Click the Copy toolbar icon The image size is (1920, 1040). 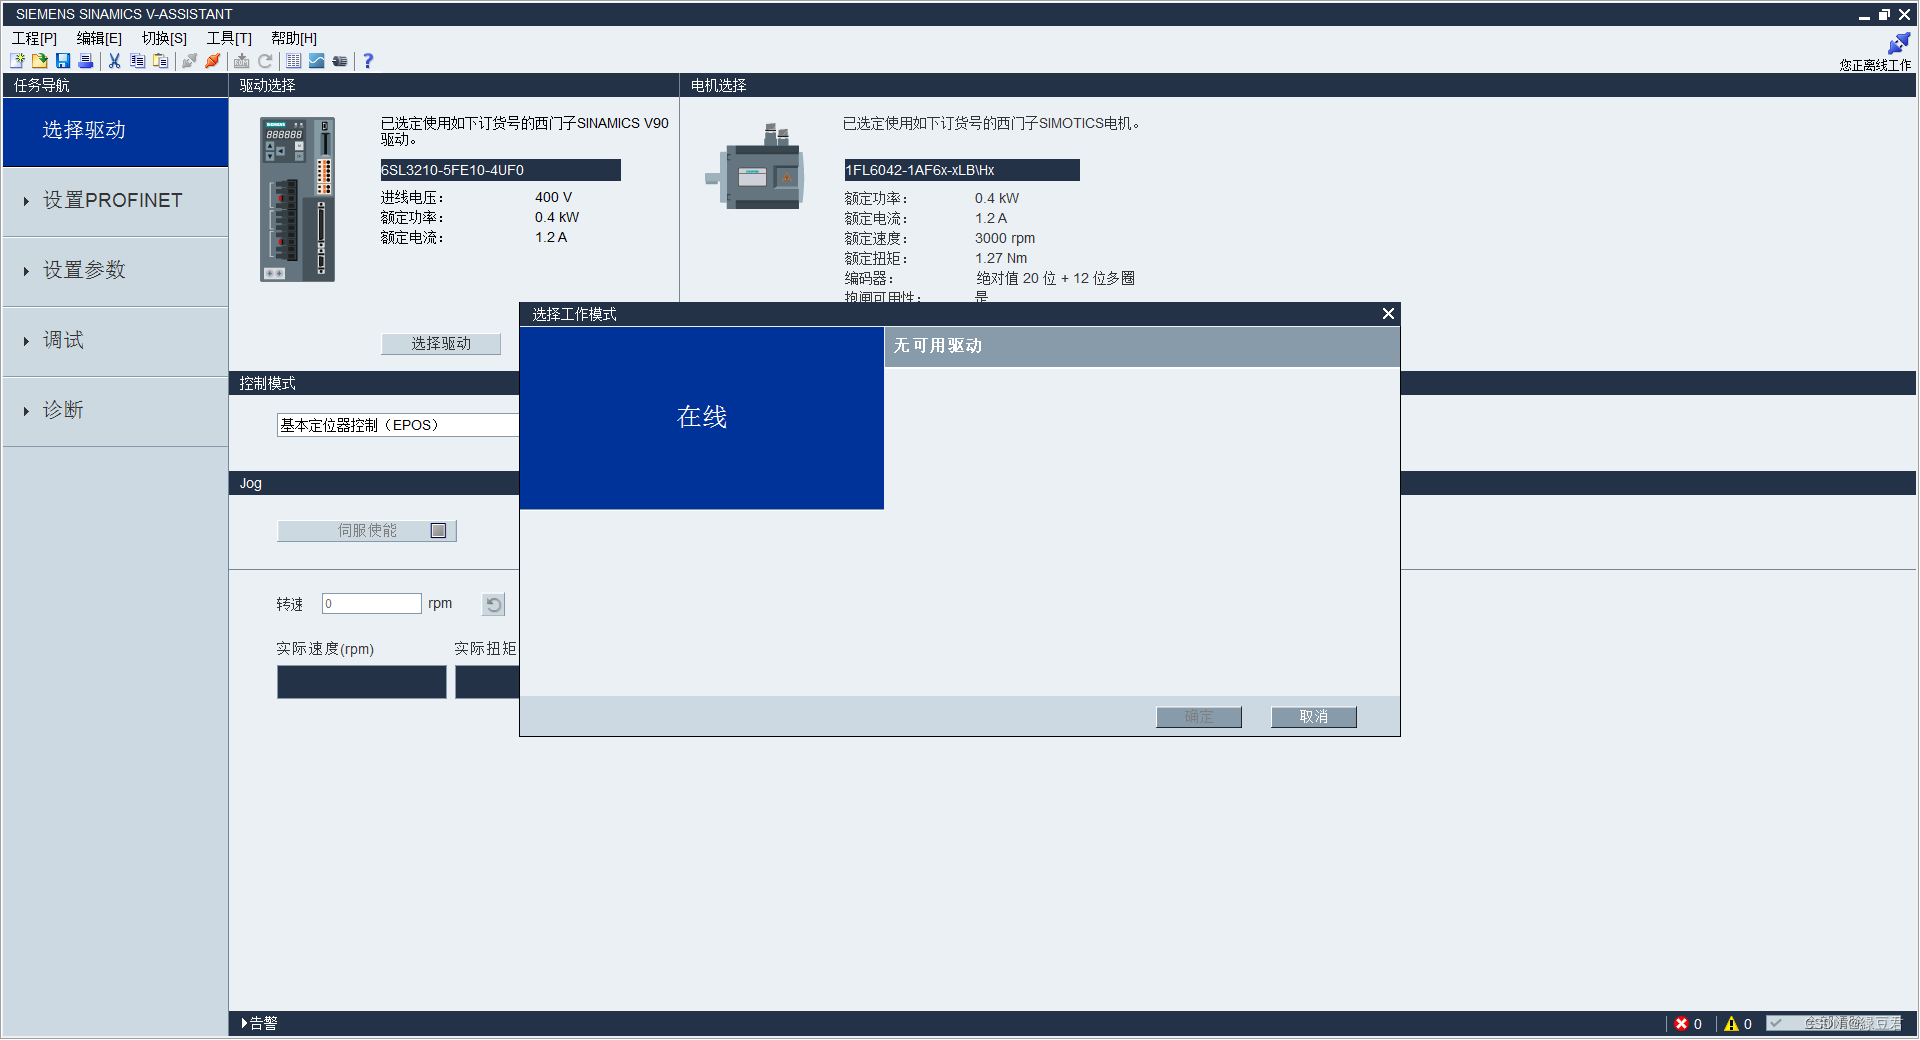click(x=137, y=61)
